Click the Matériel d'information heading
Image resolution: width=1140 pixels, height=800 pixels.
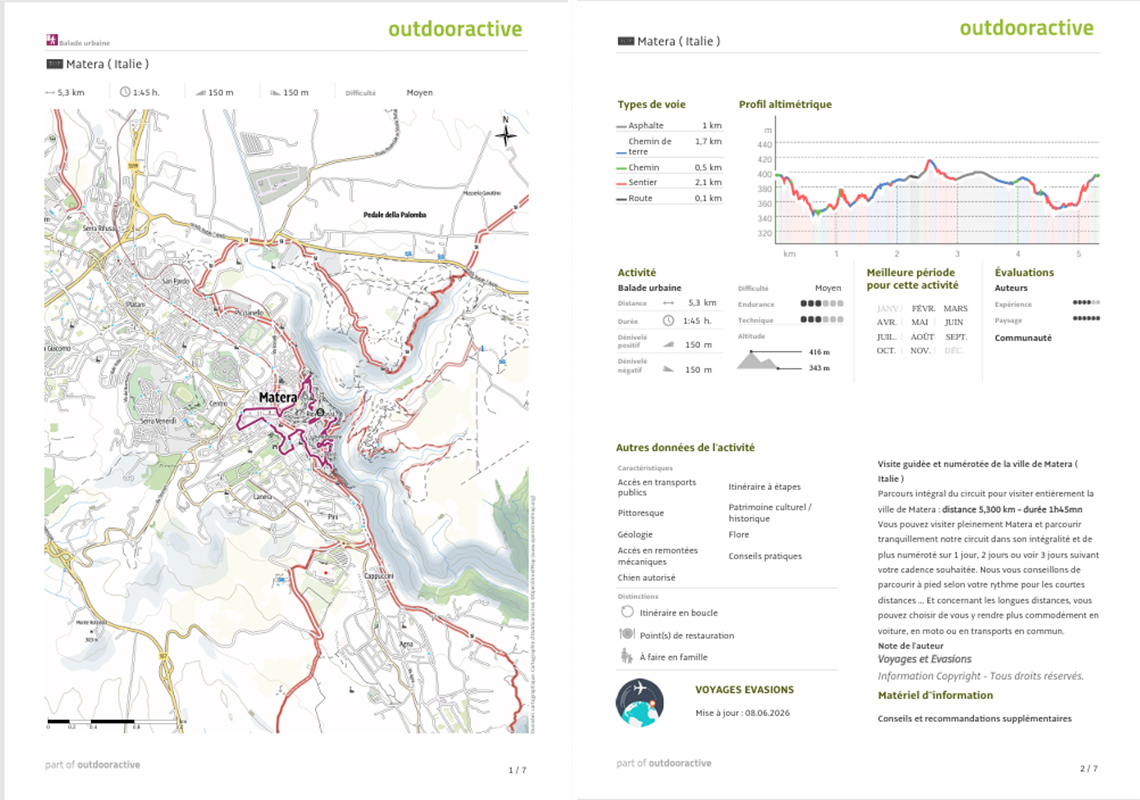coord(935,695)
